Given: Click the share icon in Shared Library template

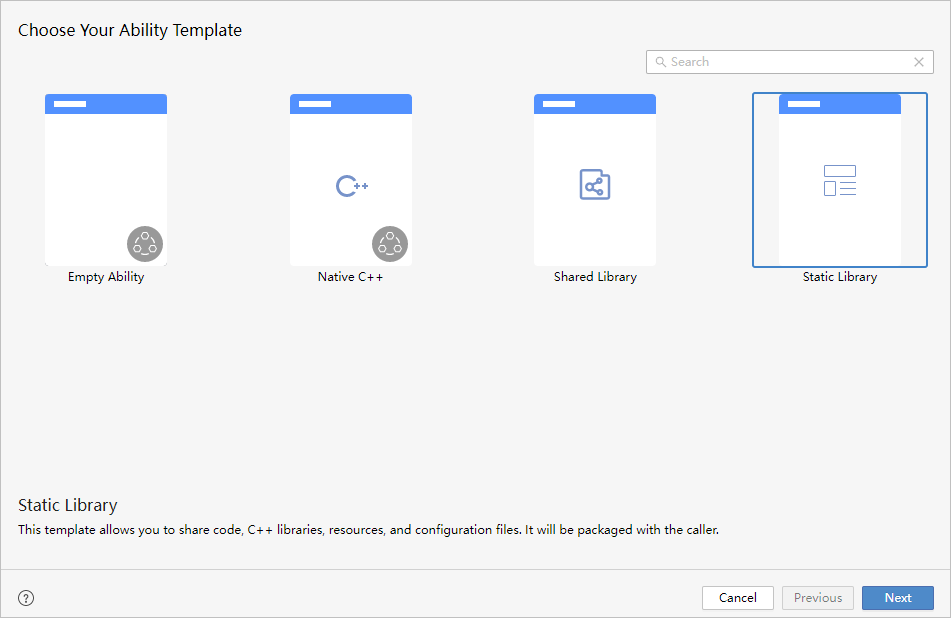Looking at the screenshot, I should 595,185.
